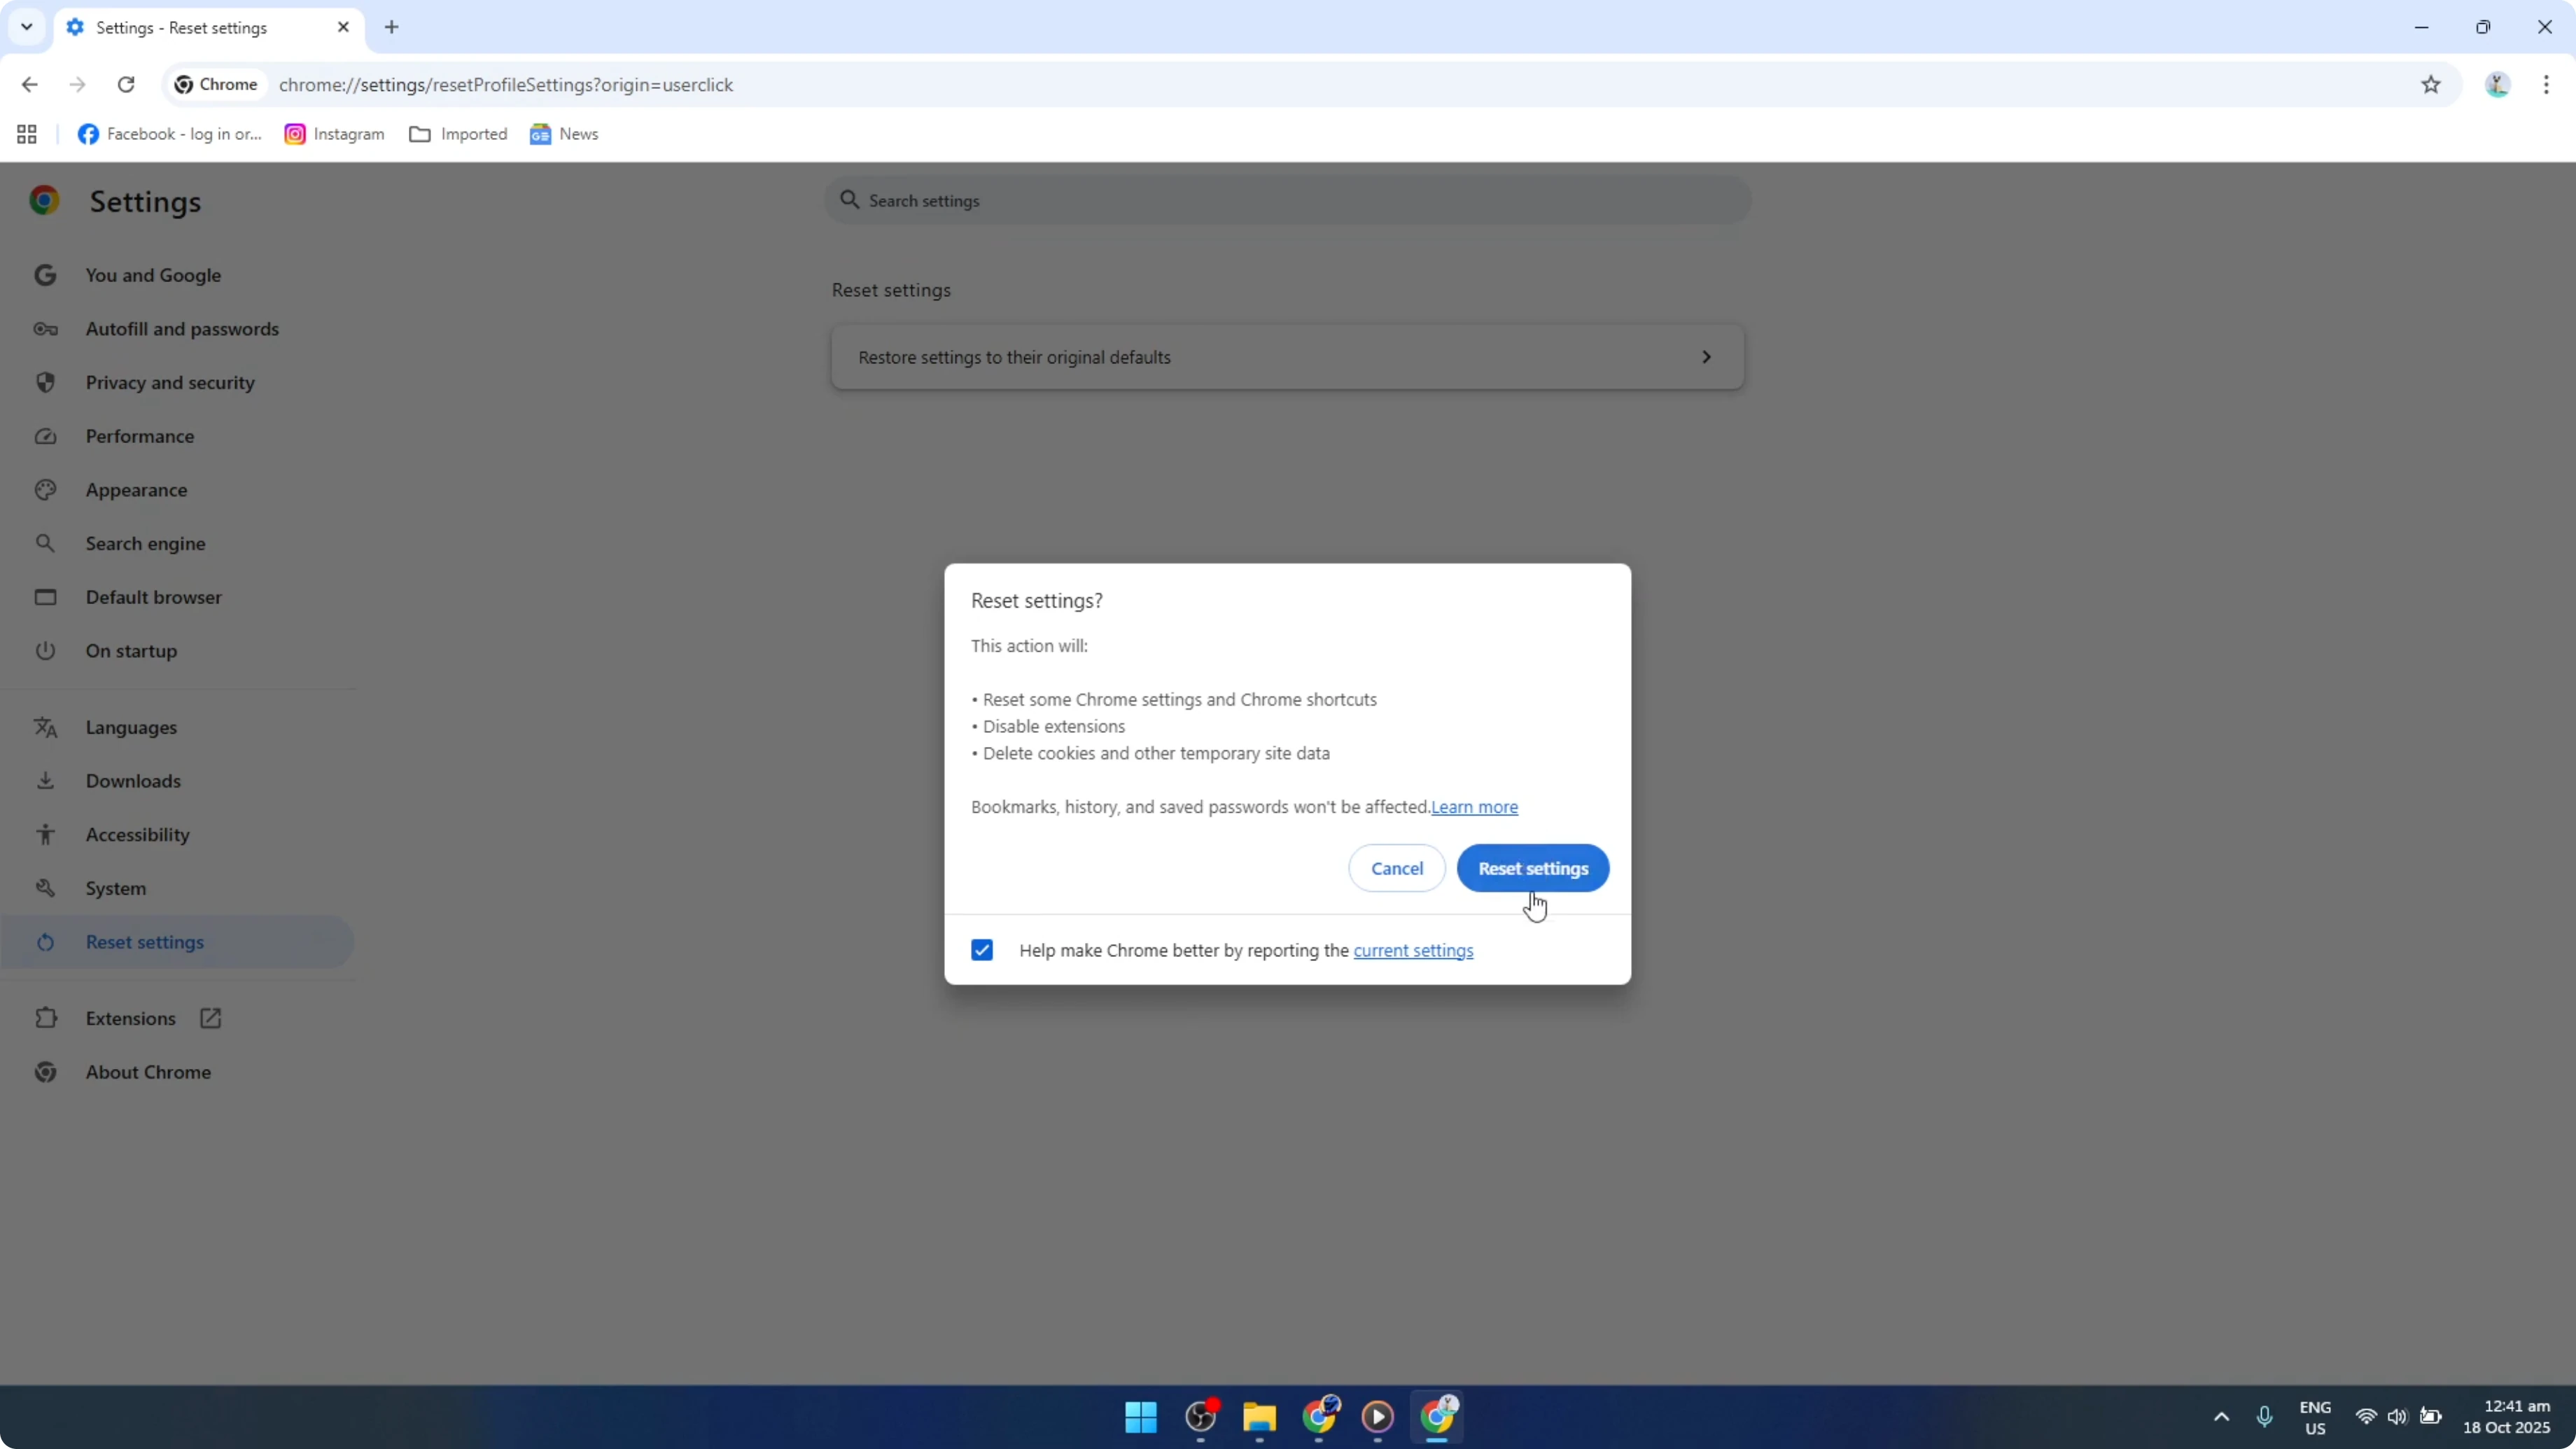This screenshot has height=1449, width=2576.
Task: Bookmark this page with the star icon
Action: (x=2432, y=84)
